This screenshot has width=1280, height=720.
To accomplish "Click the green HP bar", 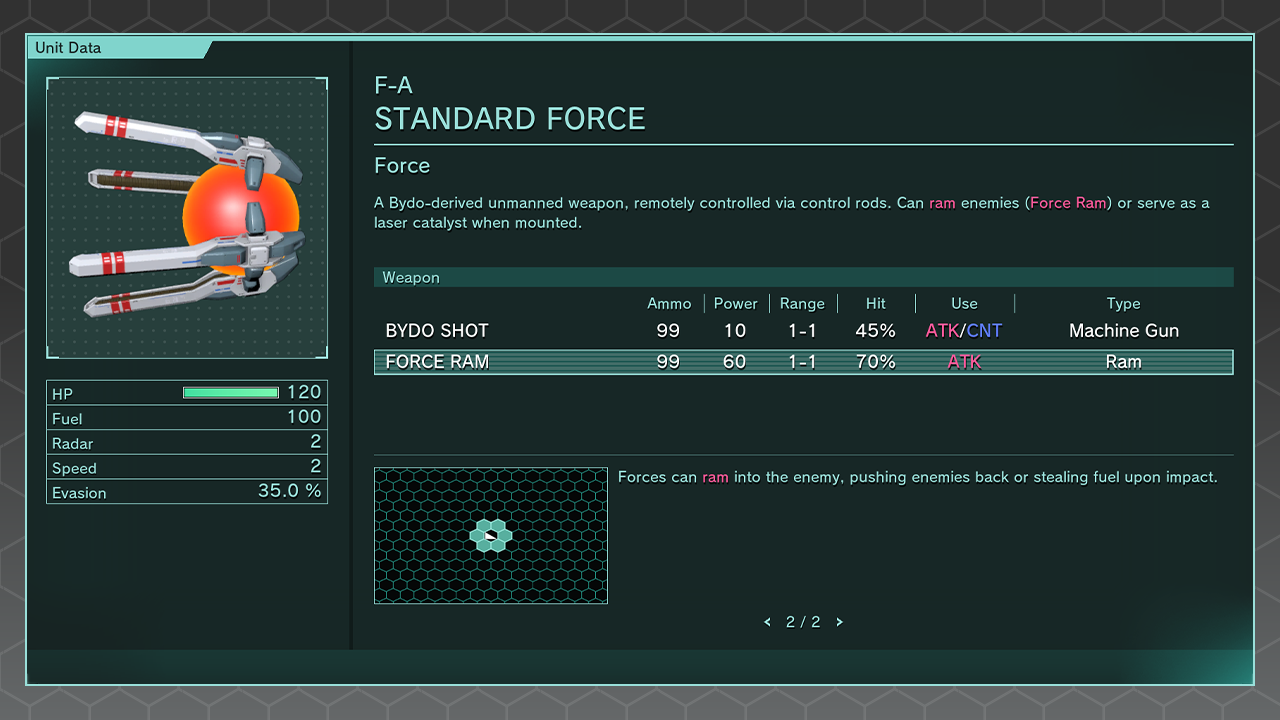I will [x=230, y=393].
